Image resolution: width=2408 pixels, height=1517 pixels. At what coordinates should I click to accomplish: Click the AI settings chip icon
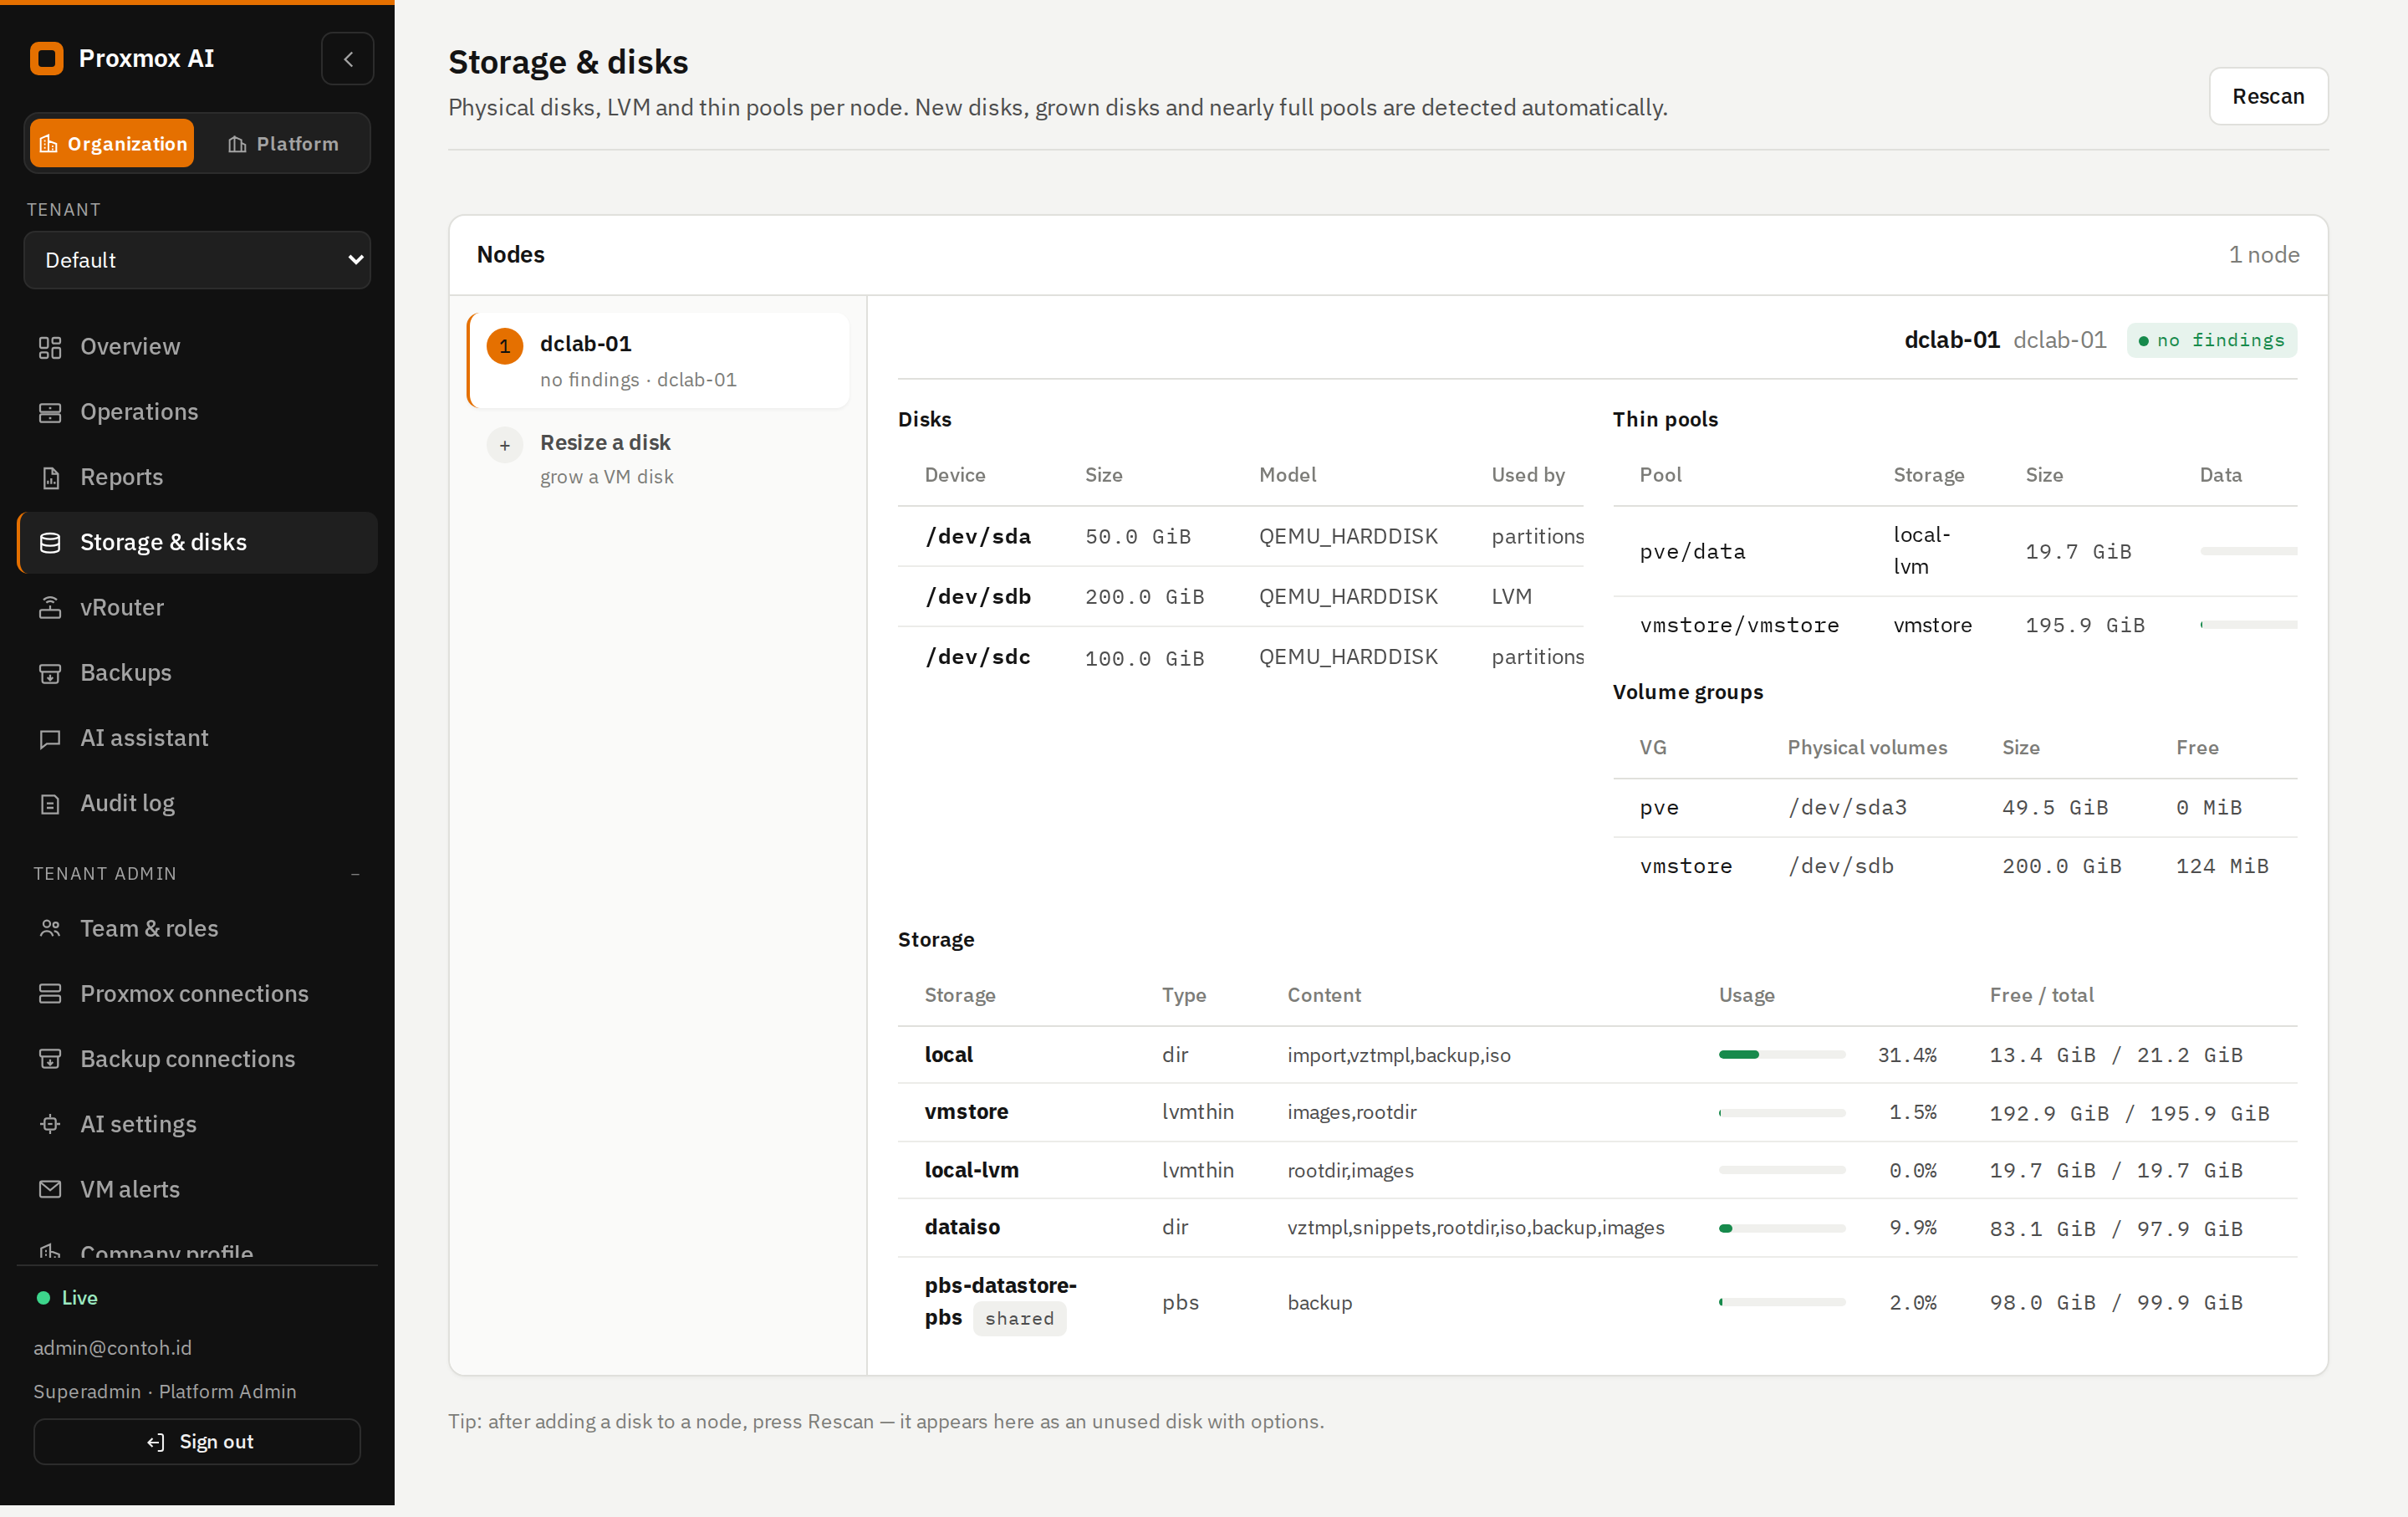50,1124
